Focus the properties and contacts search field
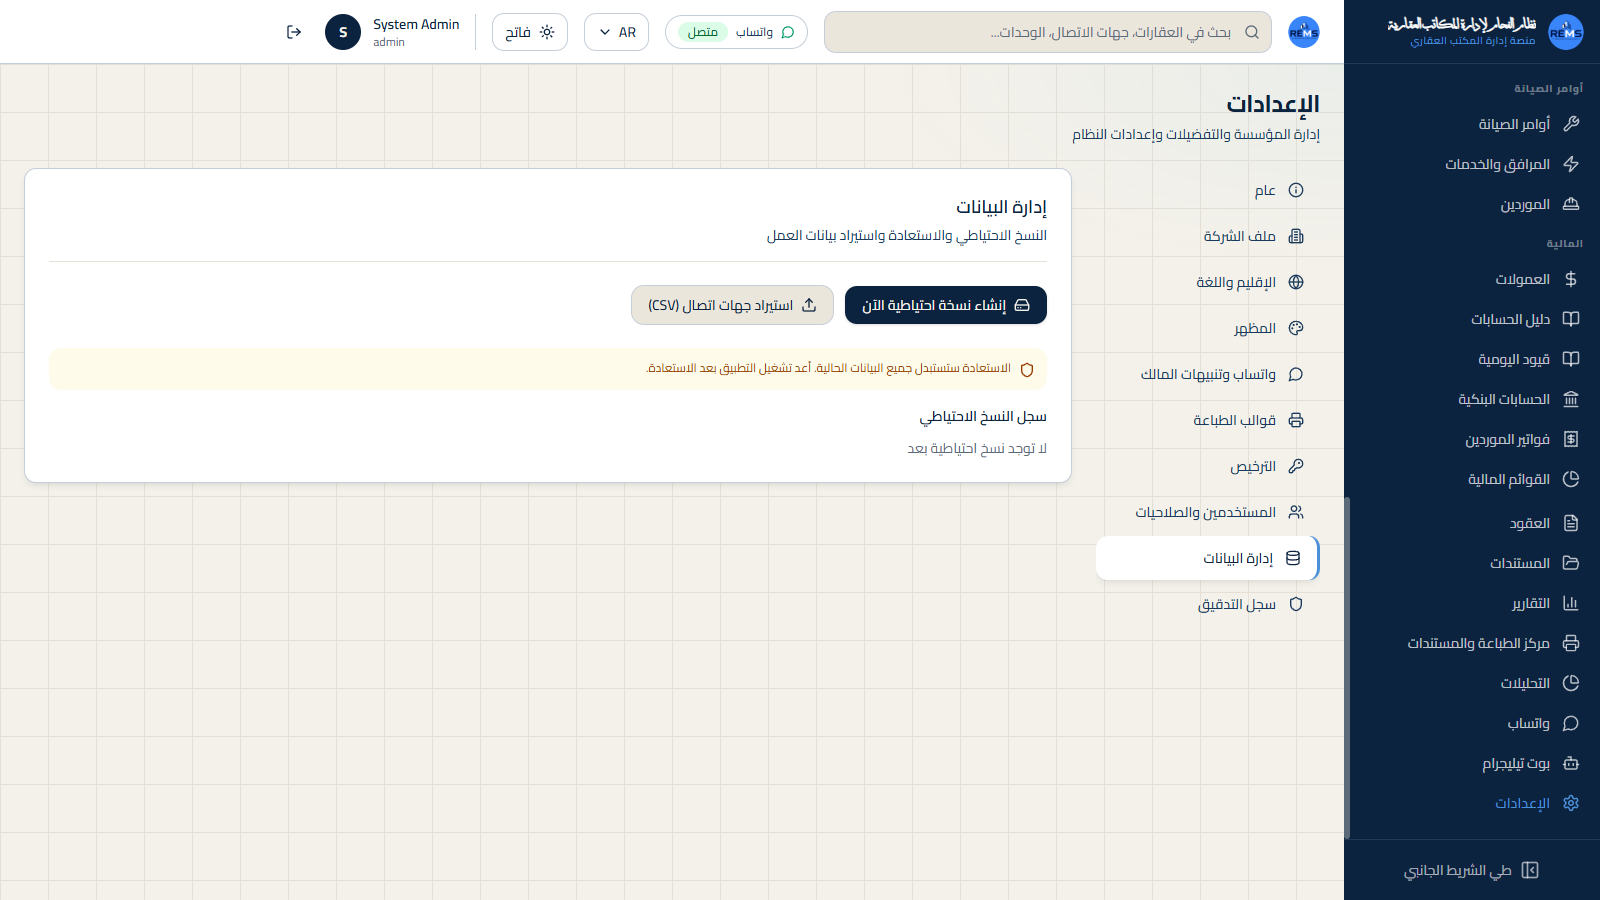1600x900 pixels. (x=1048, y=32)
